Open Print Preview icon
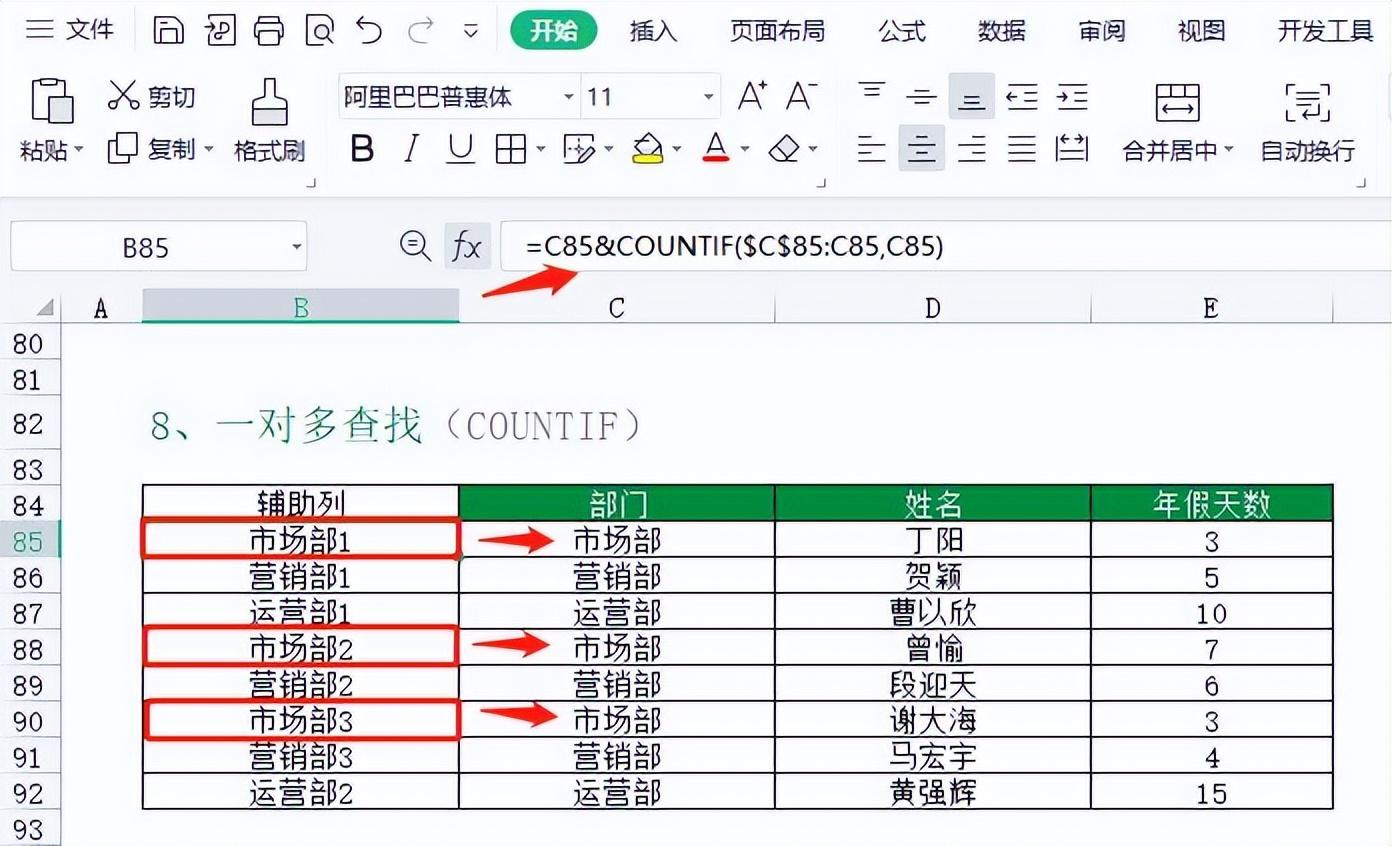This screenshot has height=846, width=1392. 319,31
